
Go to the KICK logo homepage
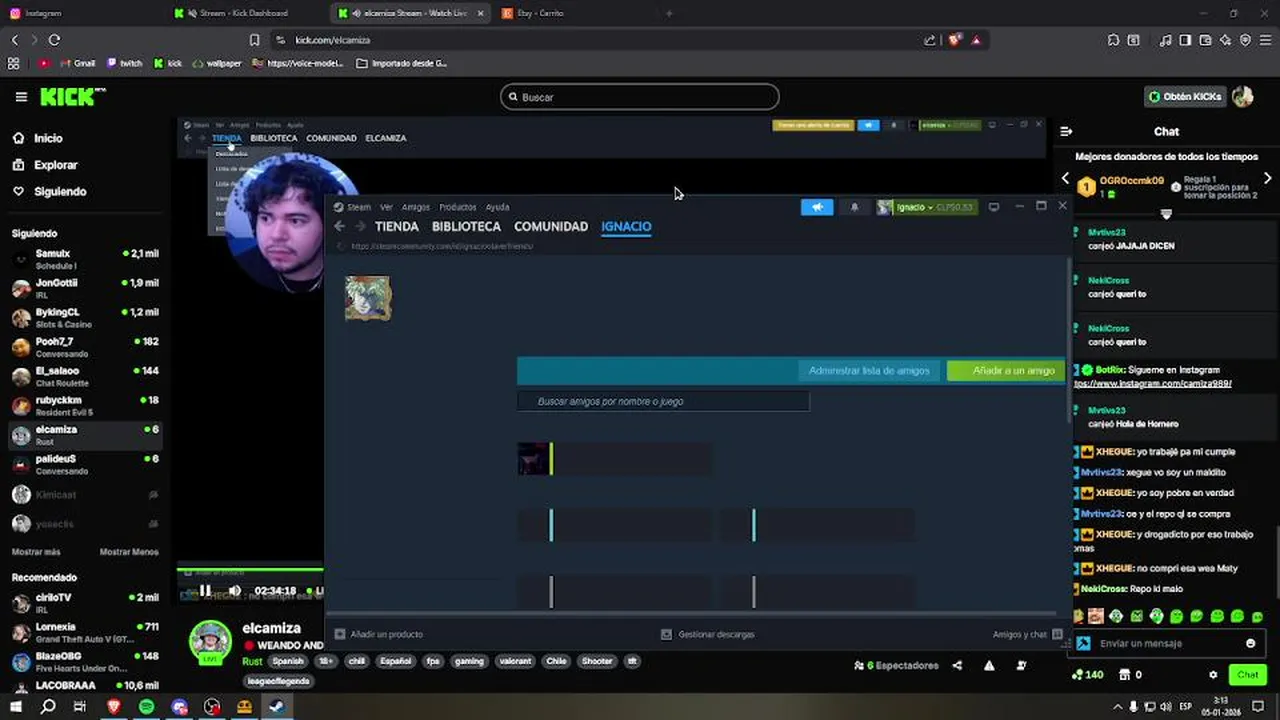(x=72, y=97)
